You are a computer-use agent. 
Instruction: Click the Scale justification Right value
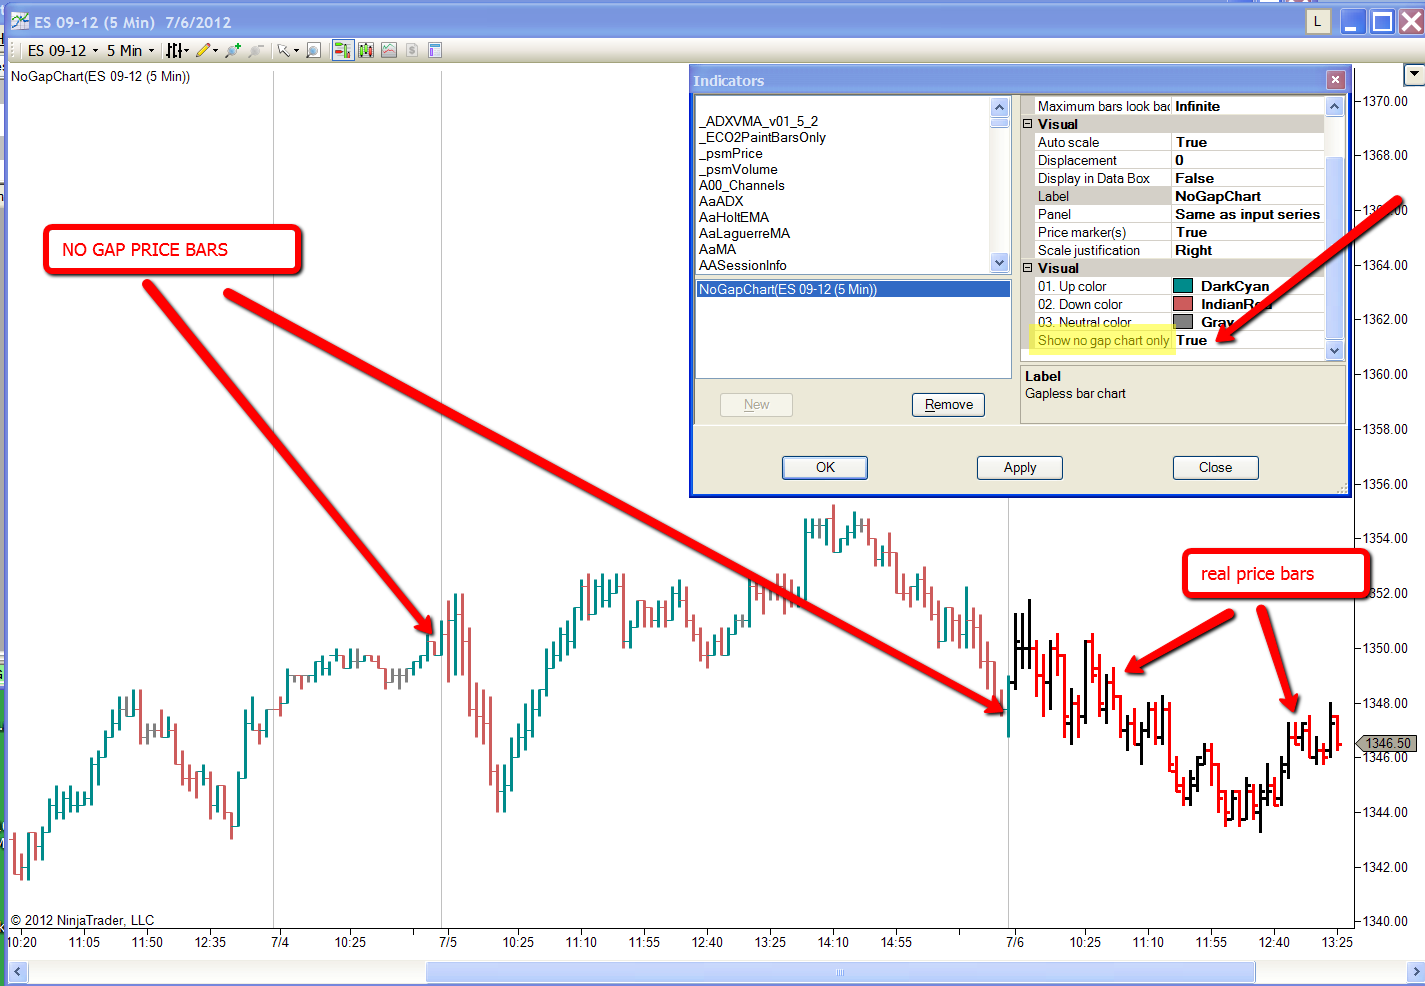coord(1248,250)
